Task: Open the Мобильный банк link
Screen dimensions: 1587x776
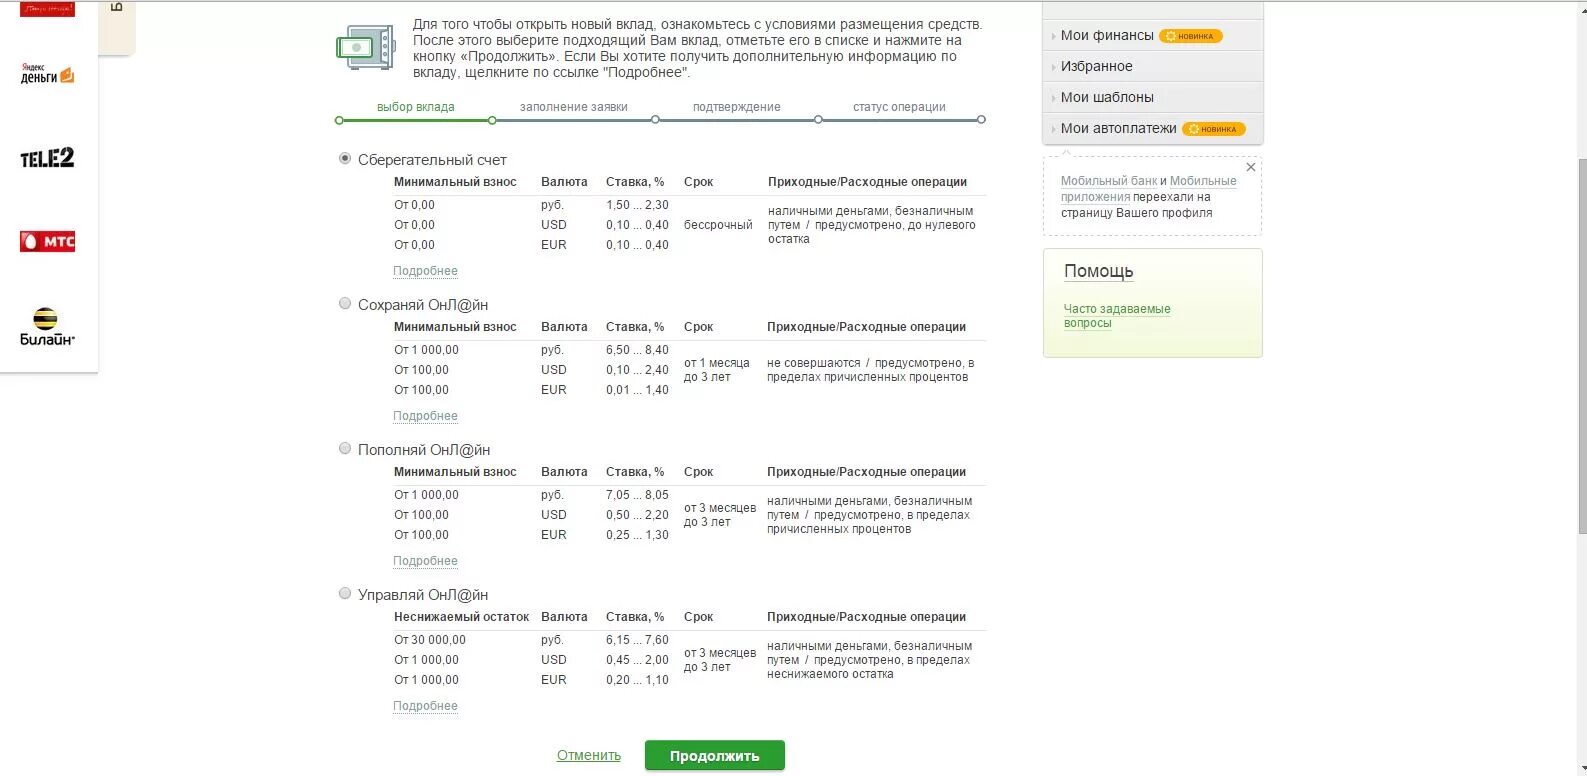Action: (x=1109, y=181)
